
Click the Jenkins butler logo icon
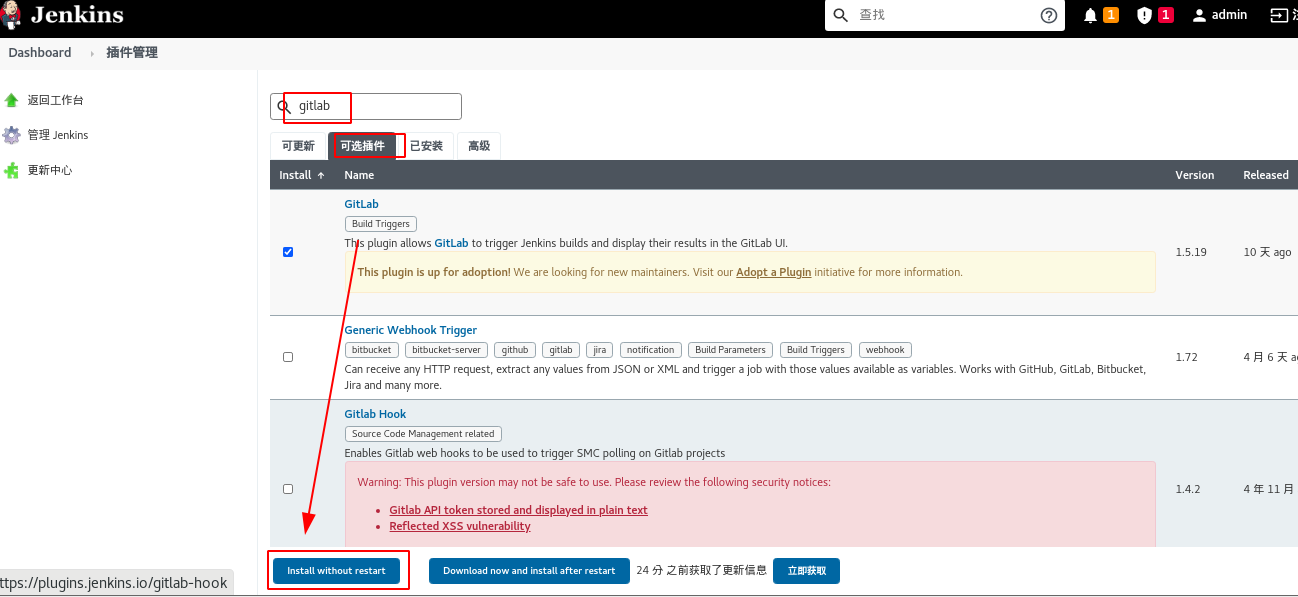[x=11, y=15]
